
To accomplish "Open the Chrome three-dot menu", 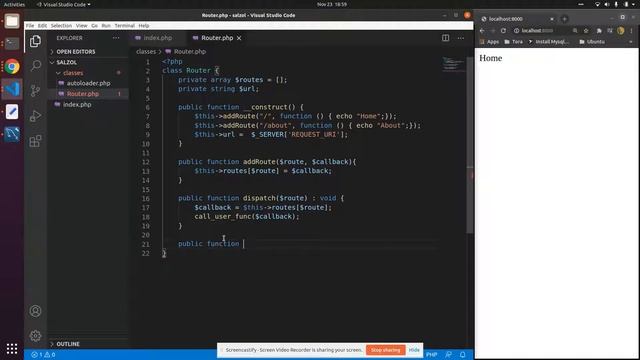I will 631,31.
